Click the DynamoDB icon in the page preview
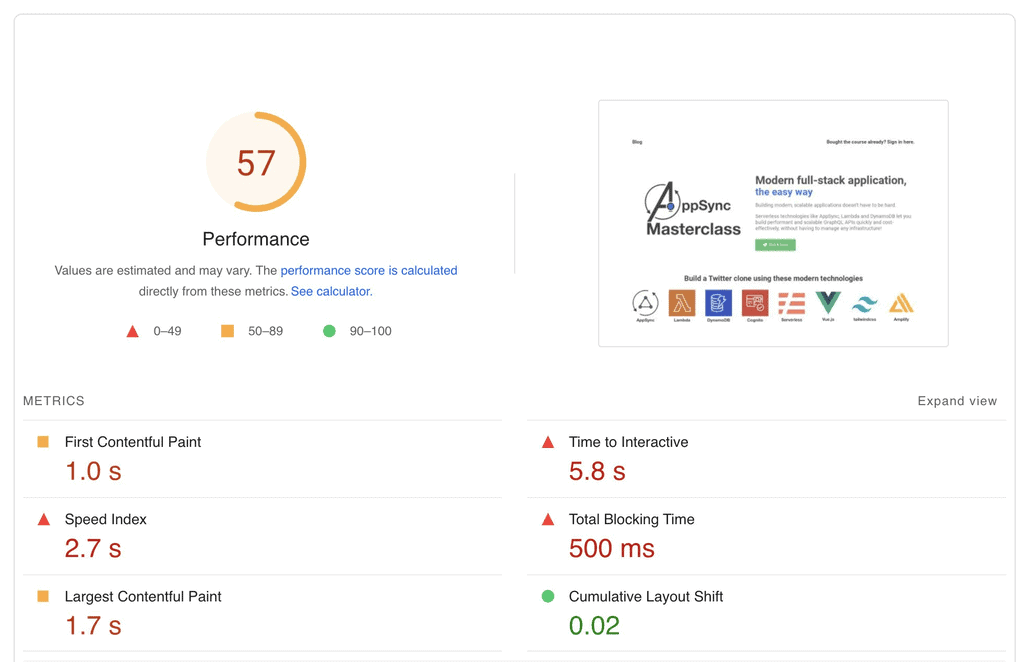Image resolution: width=1024 pixels, height=662 pixels. coord(718,303)
